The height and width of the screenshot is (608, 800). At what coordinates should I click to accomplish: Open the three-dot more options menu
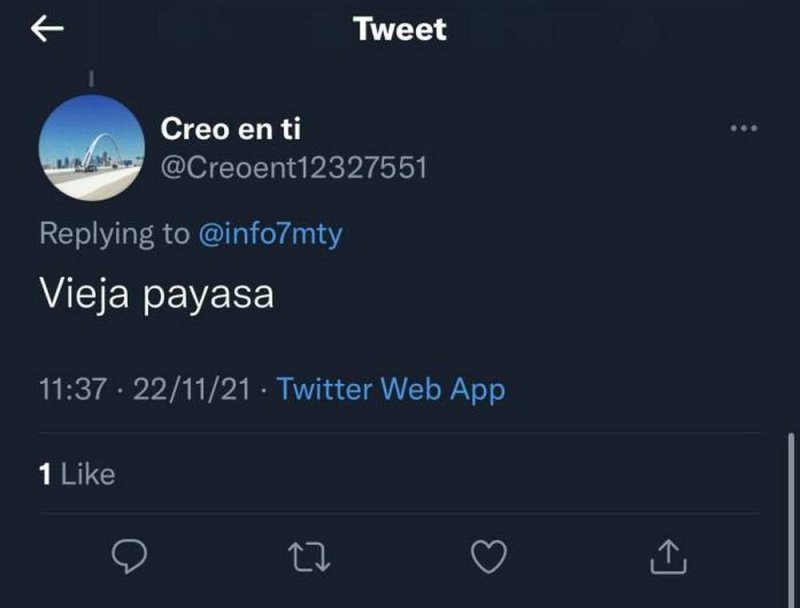[744, 129]
